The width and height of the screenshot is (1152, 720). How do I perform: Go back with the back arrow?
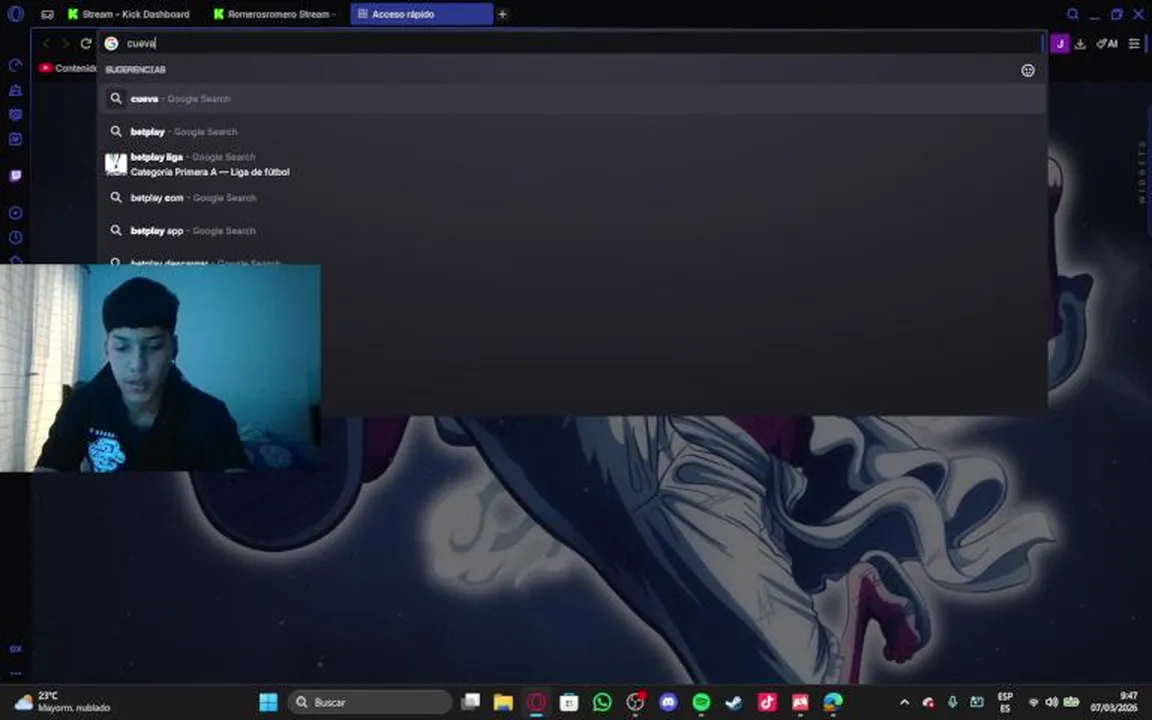tap(46, 43)
